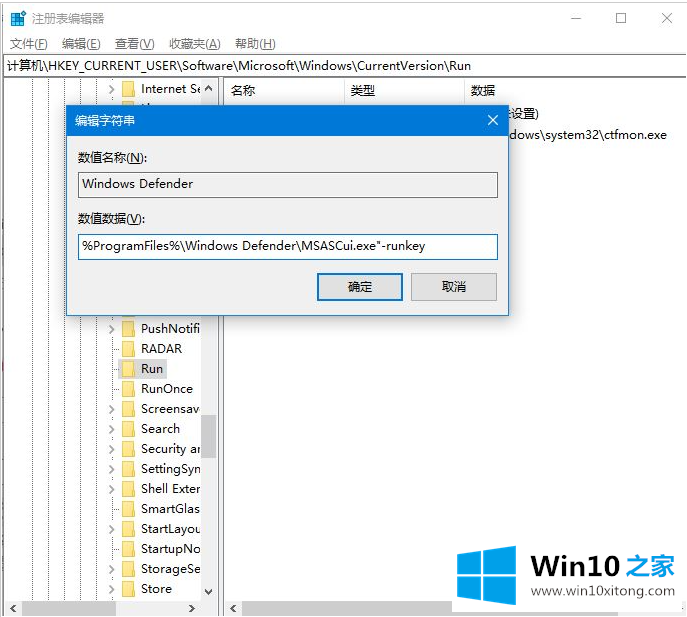Screen dimensions: 687x617
Task: Select the SmartGlas... key in tree
Action: click(170, 509)
